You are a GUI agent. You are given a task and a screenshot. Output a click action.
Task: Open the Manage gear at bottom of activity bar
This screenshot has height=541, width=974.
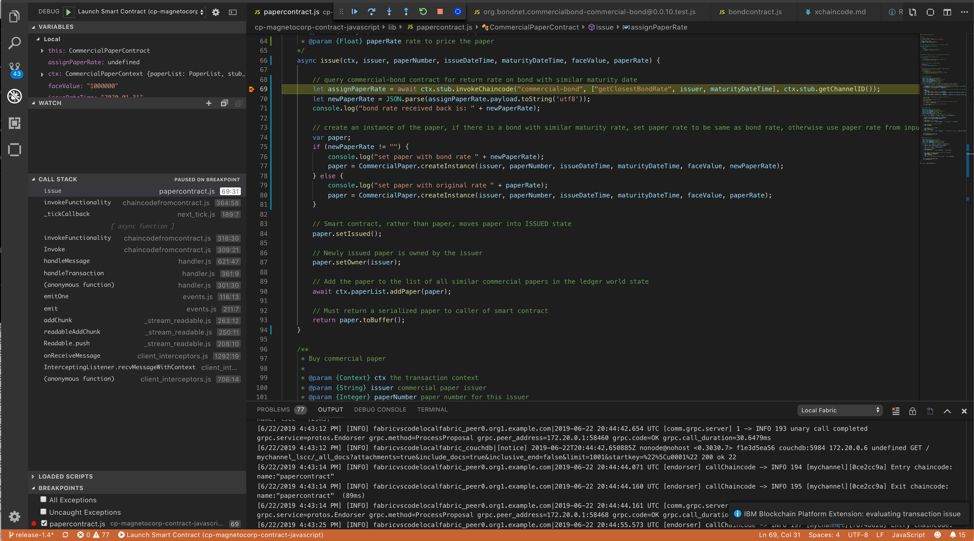point(14,517)
